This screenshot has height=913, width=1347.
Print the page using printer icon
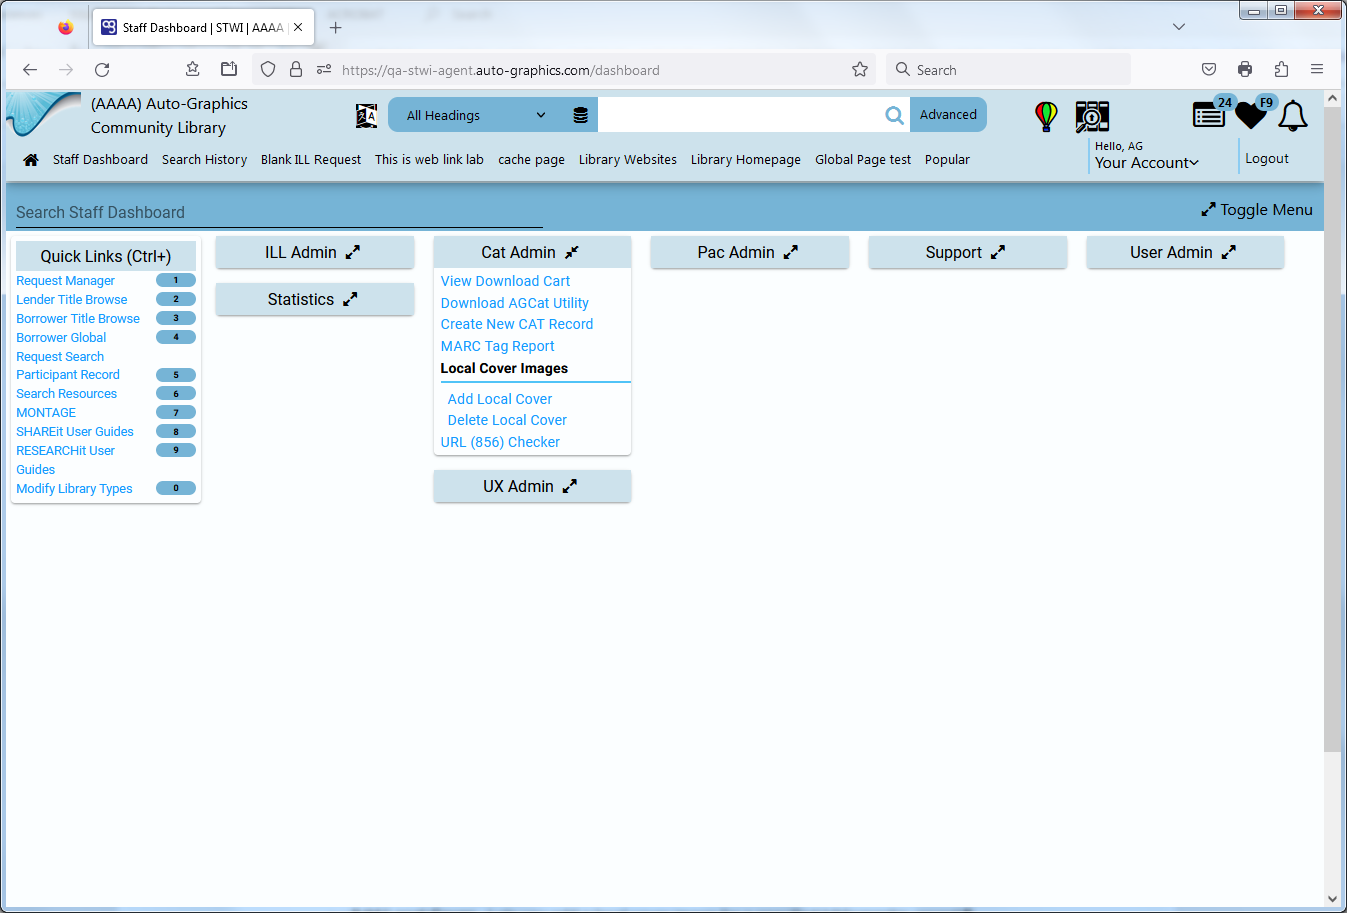click(1245, 70)
